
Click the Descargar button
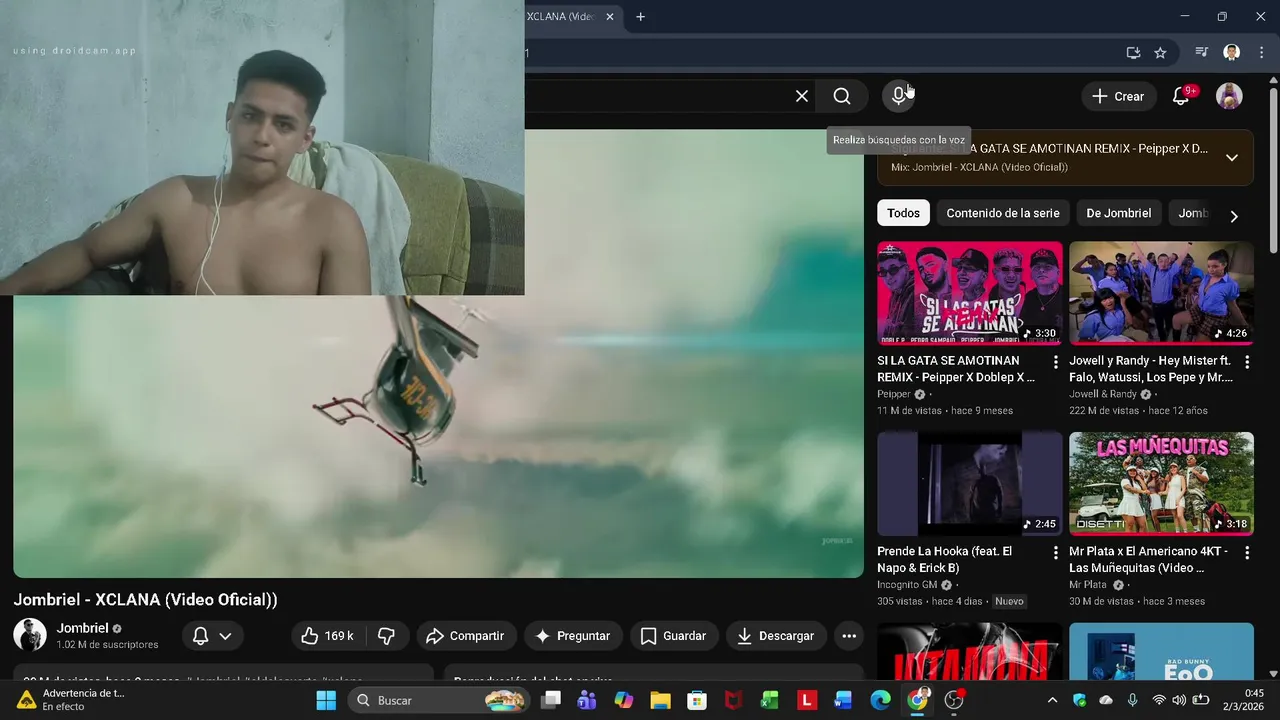776,636
